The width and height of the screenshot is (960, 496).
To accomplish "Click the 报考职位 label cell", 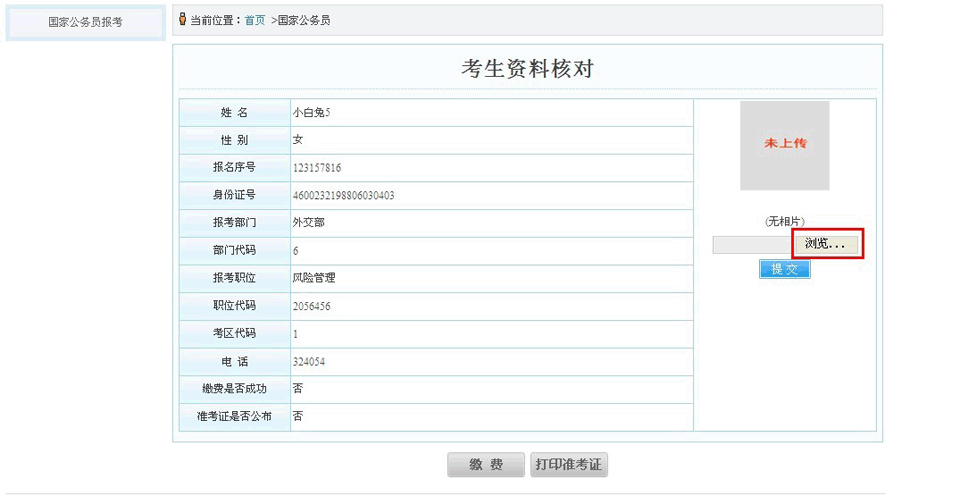I will tap(234, 278).
